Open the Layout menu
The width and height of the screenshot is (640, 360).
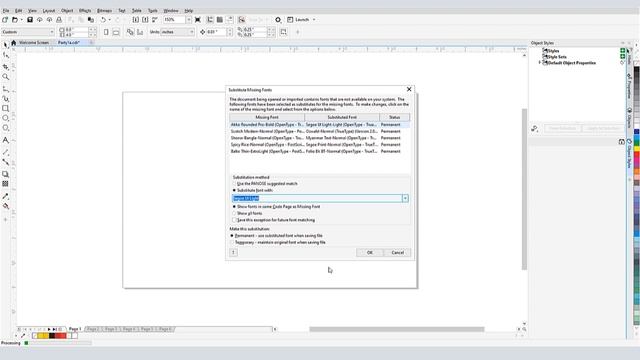[49, 11]
